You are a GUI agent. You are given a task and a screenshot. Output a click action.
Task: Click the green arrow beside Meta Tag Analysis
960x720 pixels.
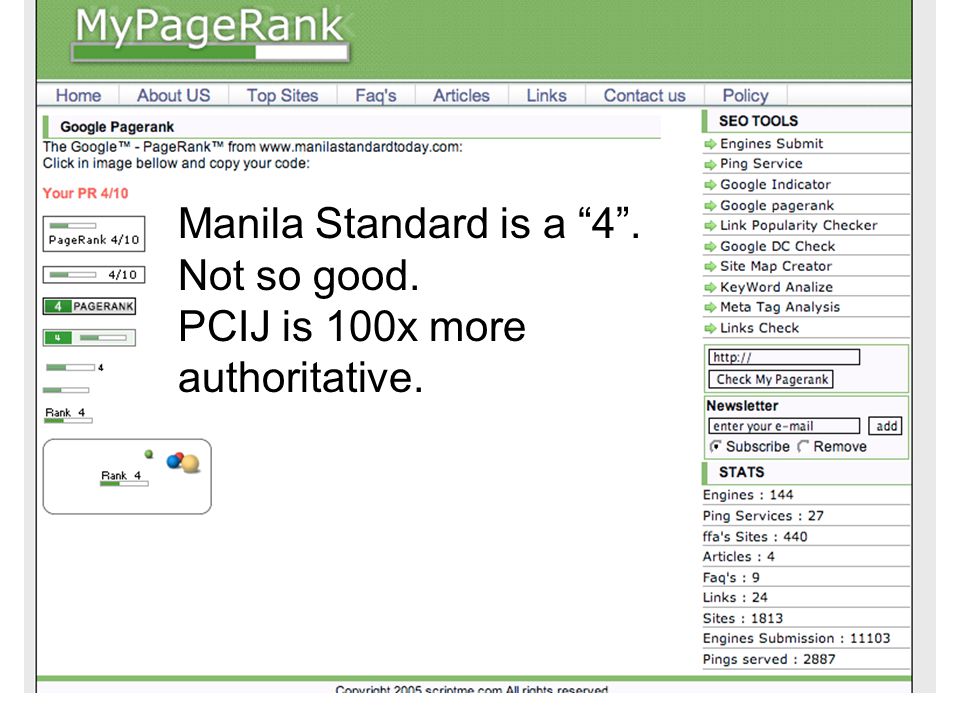[x=710, y=308]
